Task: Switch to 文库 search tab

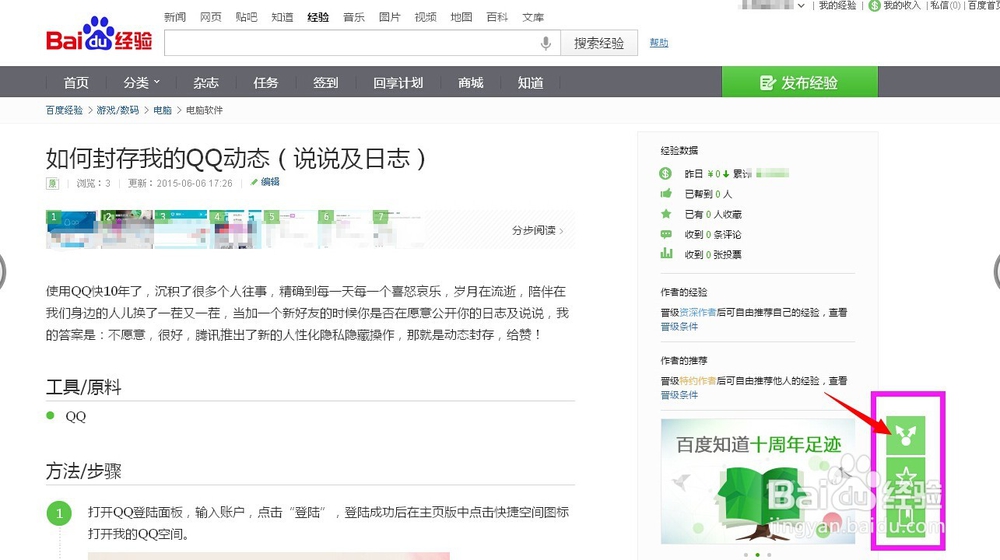Action: (x=533, y=17)
